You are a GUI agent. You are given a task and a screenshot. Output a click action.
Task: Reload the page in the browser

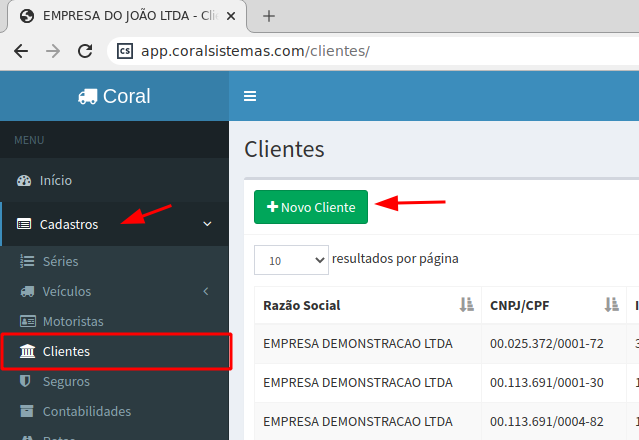click(86, 51)
